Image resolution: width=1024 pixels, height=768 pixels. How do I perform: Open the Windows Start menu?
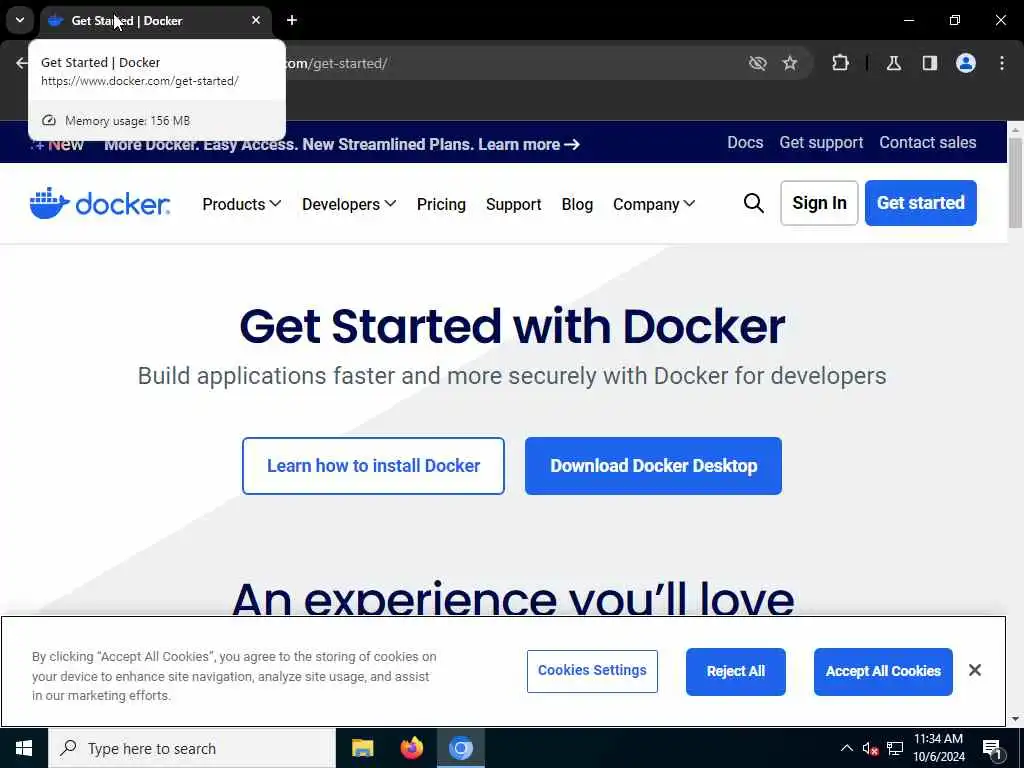pos(24,748)
